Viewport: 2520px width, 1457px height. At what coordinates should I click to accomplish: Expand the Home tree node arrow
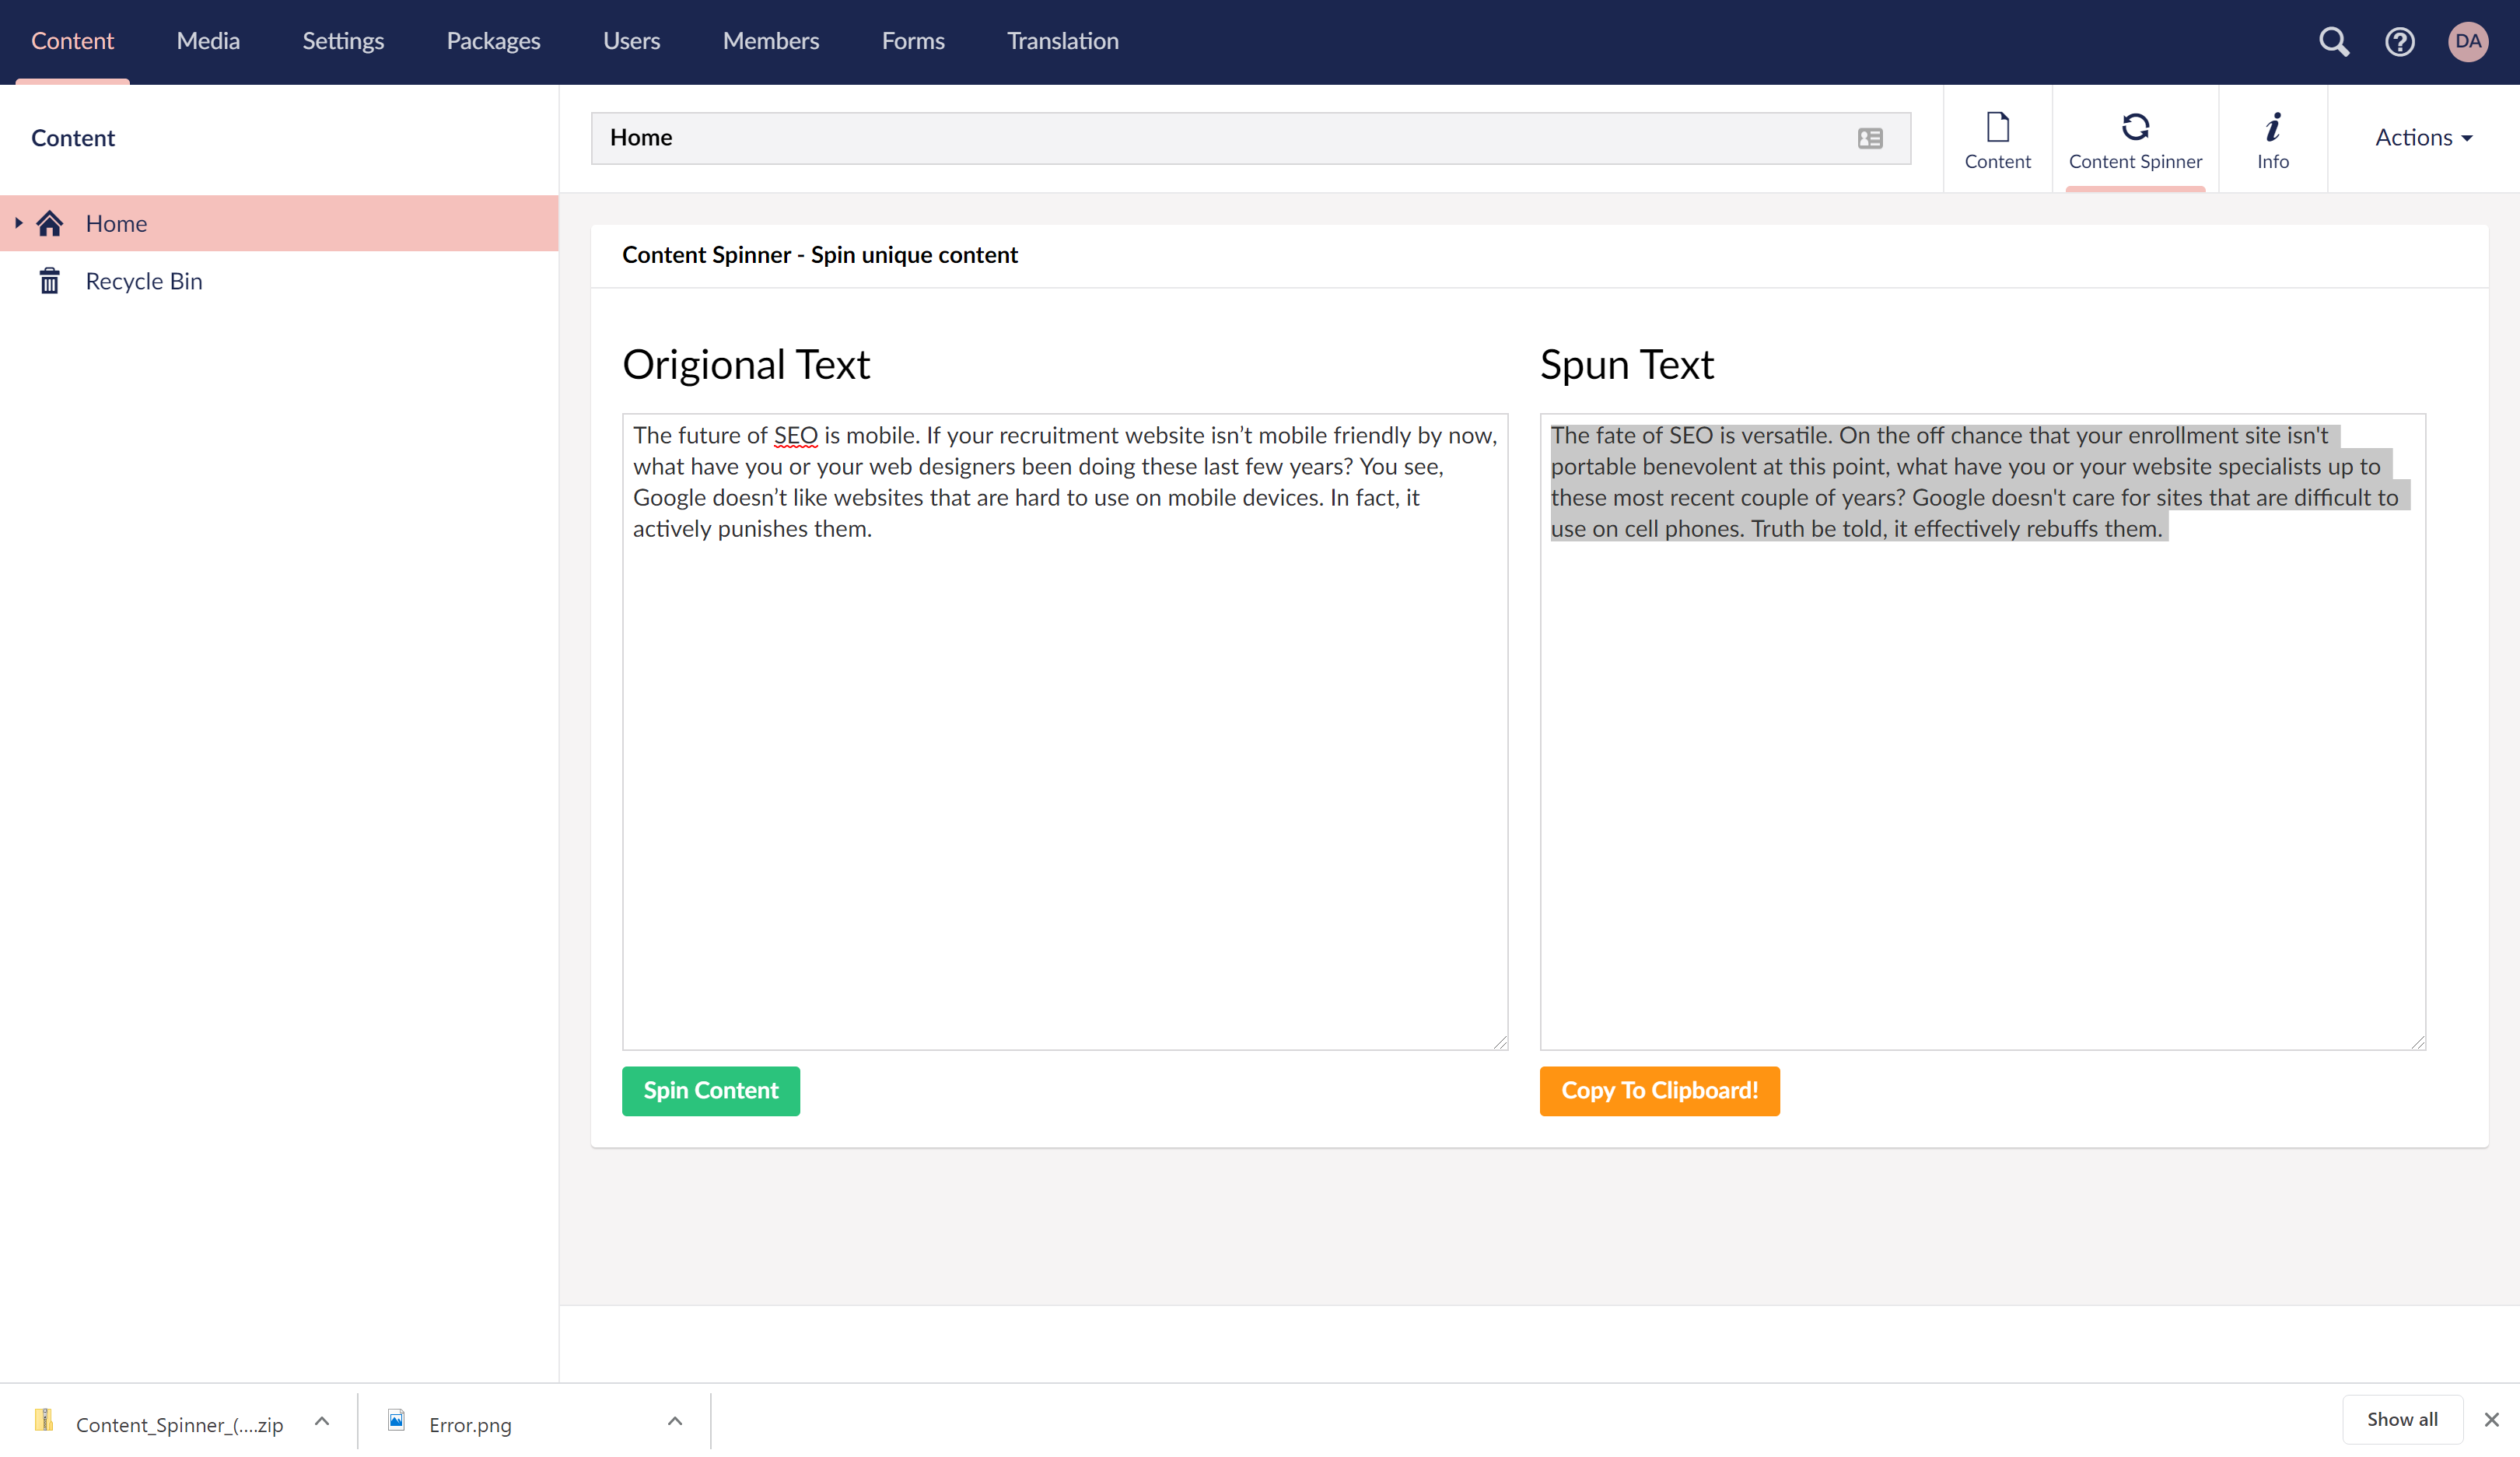[x=18, y=223]
